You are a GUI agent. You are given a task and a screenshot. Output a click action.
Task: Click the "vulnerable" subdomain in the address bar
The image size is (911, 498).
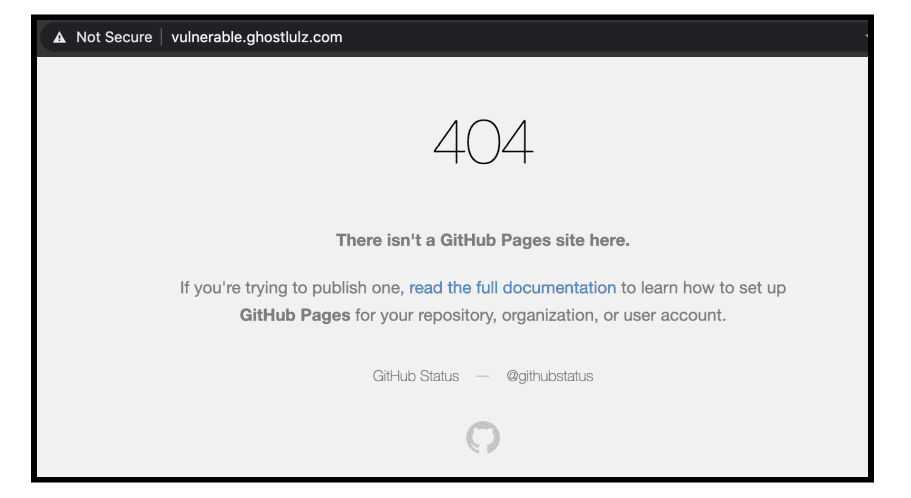206,37
